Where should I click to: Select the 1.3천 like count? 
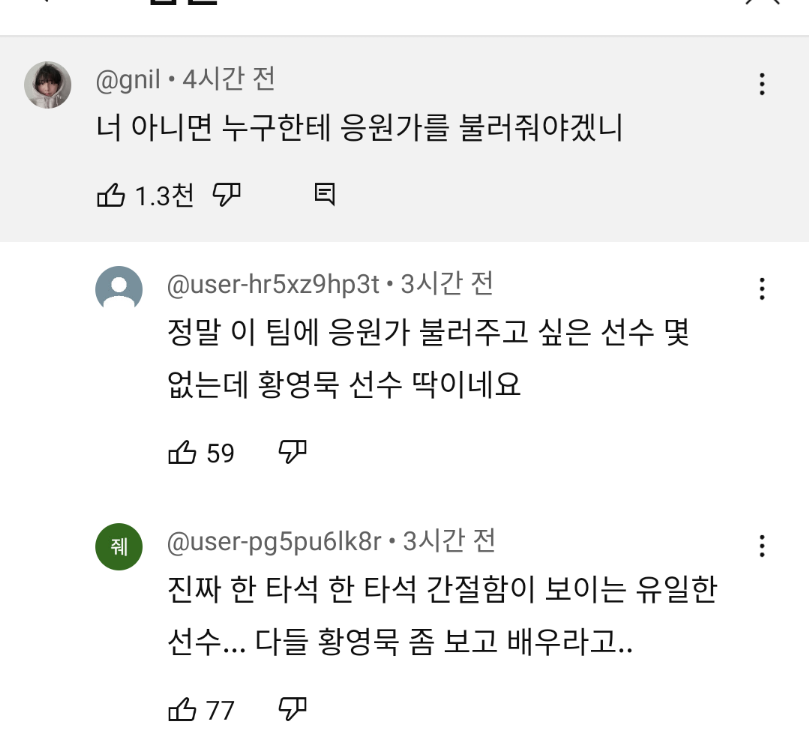point(164,196)
